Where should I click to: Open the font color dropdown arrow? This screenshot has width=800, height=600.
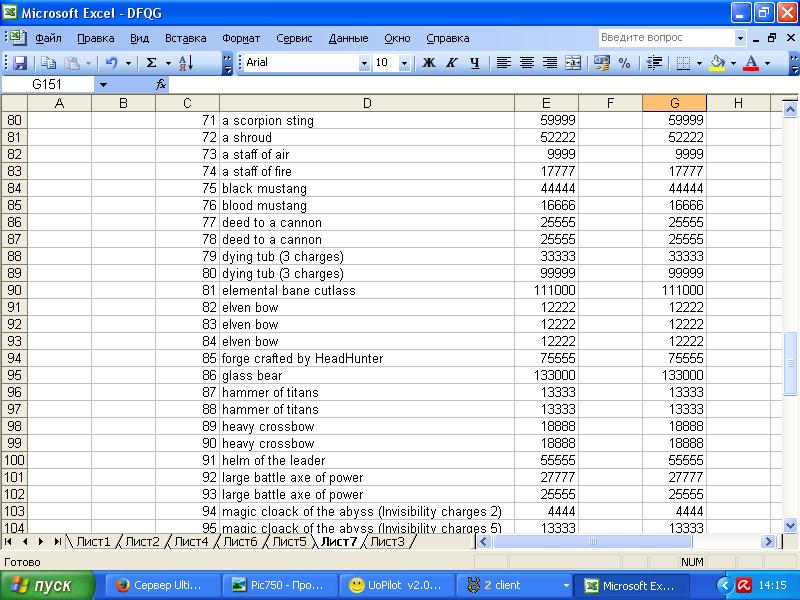767,63
